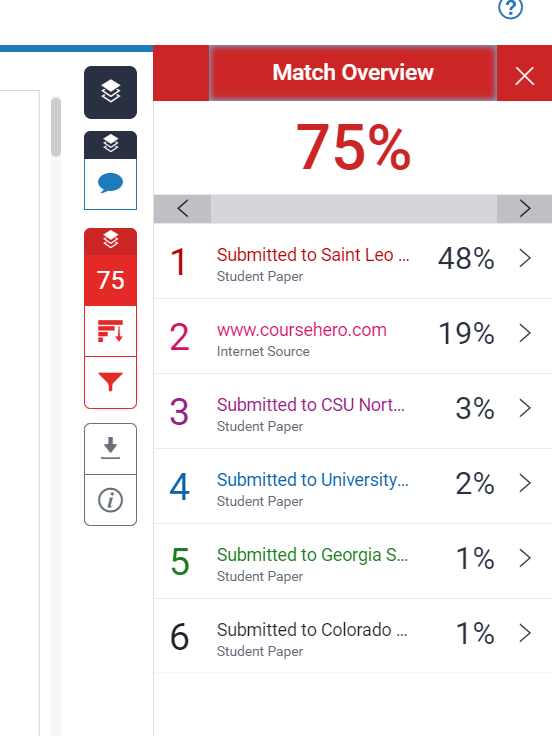Image resolution: width=552 pixels, height=736 pixels.
Task: Expand the CSU Nort... 3% match chevron
Action: (525, 408)
